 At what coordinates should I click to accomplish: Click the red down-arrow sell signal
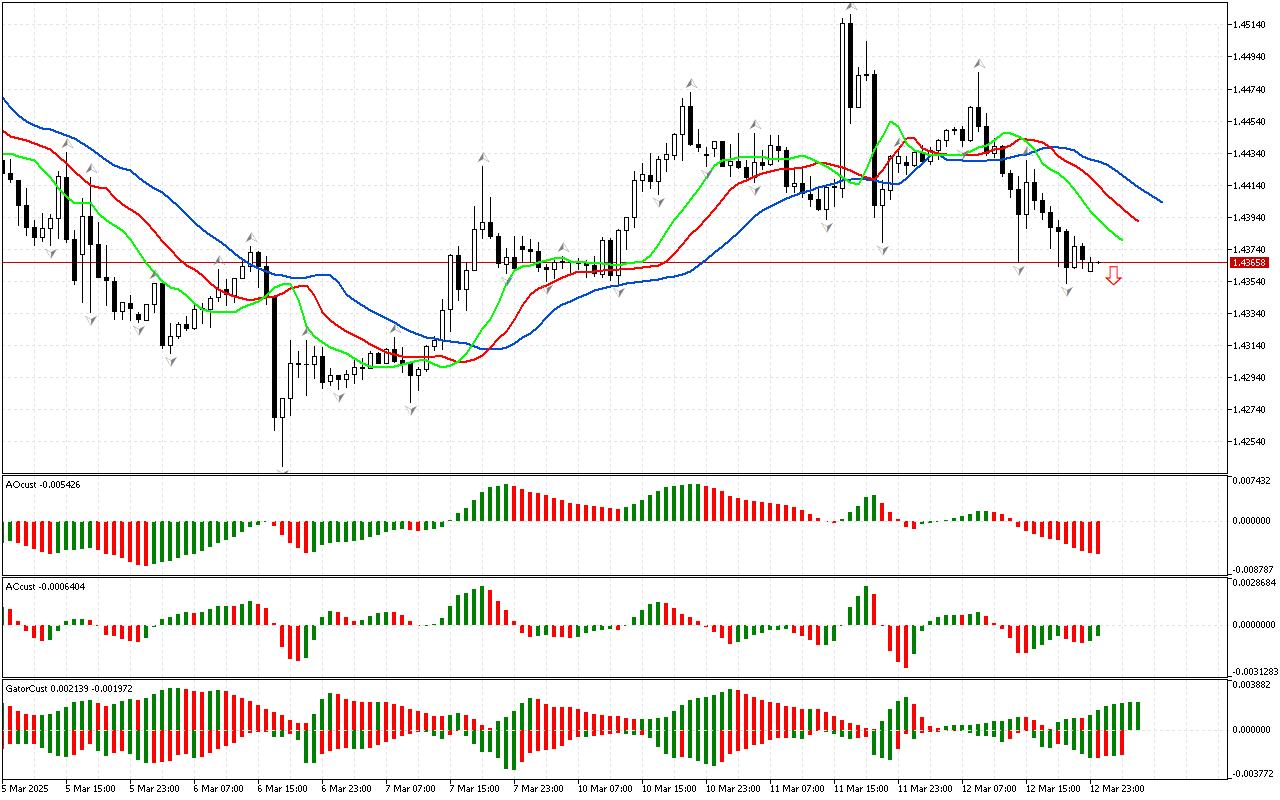pyautogui.click(x=1113, y=276)
